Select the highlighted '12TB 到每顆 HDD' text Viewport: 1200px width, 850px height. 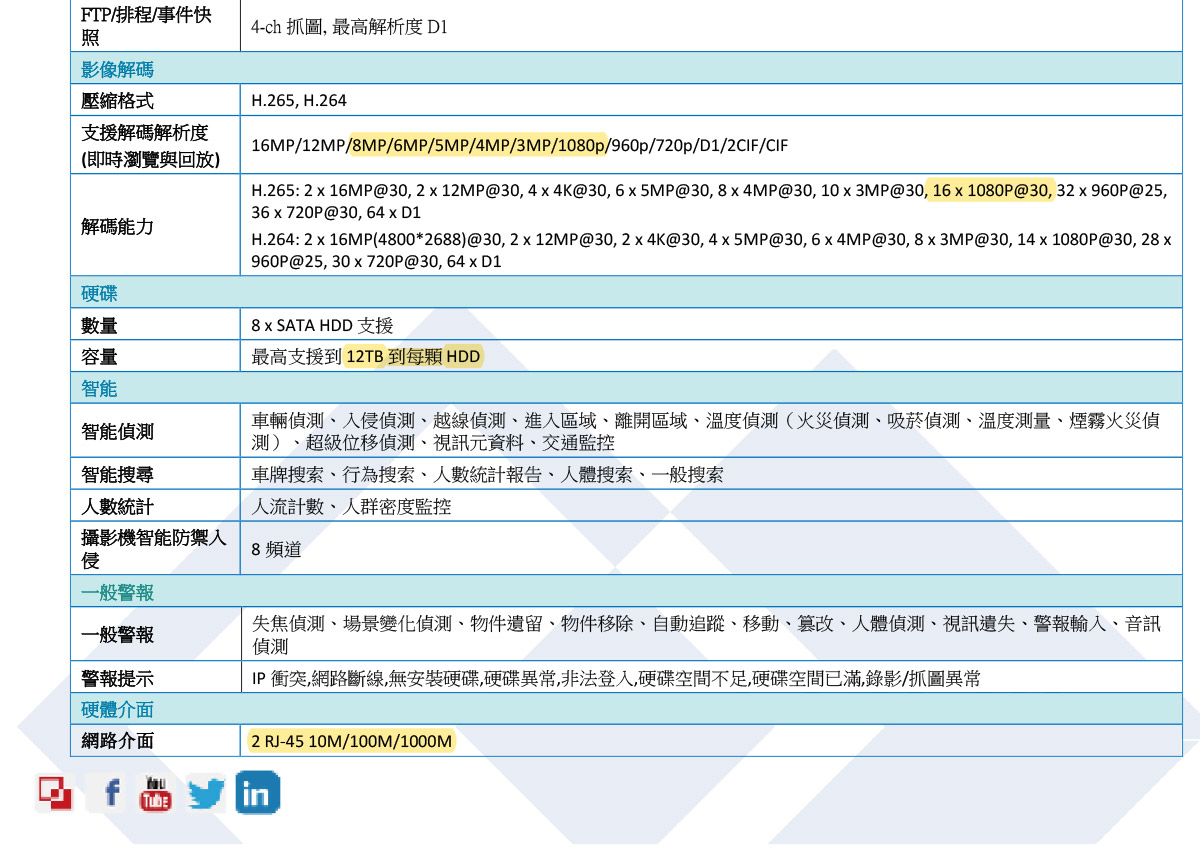tap(413, 356)
